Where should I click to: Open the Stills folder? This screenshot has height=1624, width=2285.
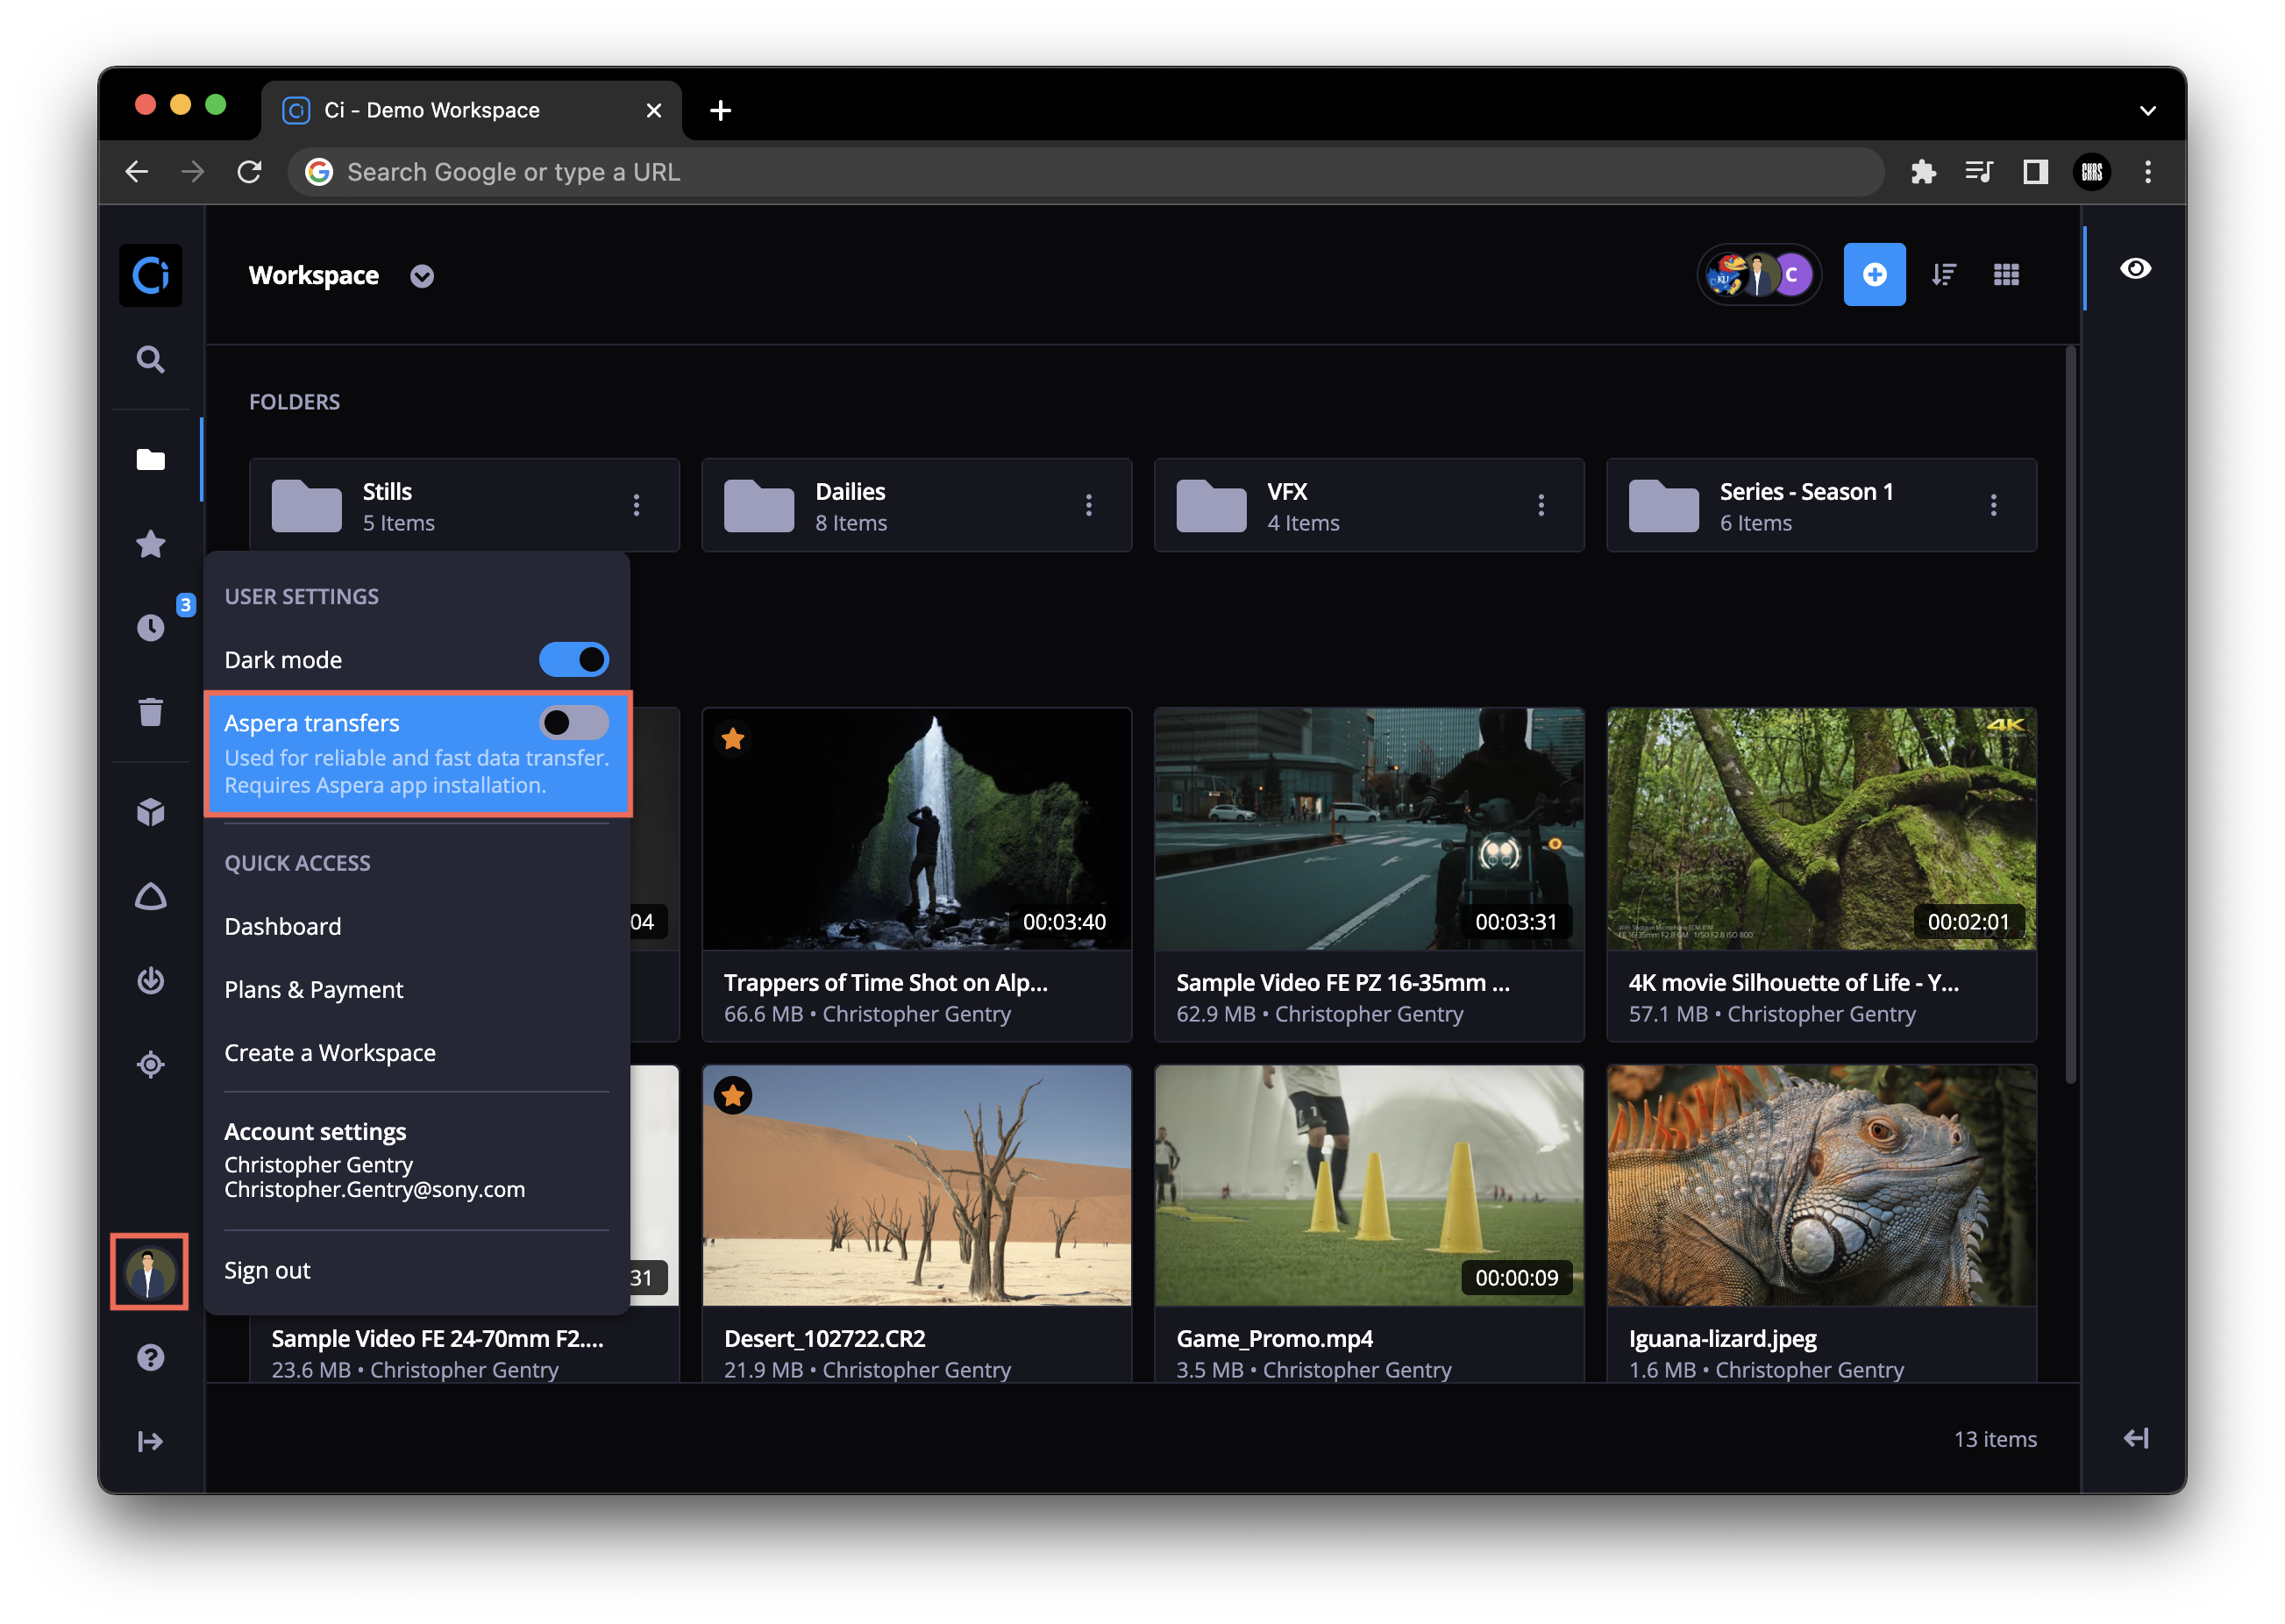[x=464, y=505]
